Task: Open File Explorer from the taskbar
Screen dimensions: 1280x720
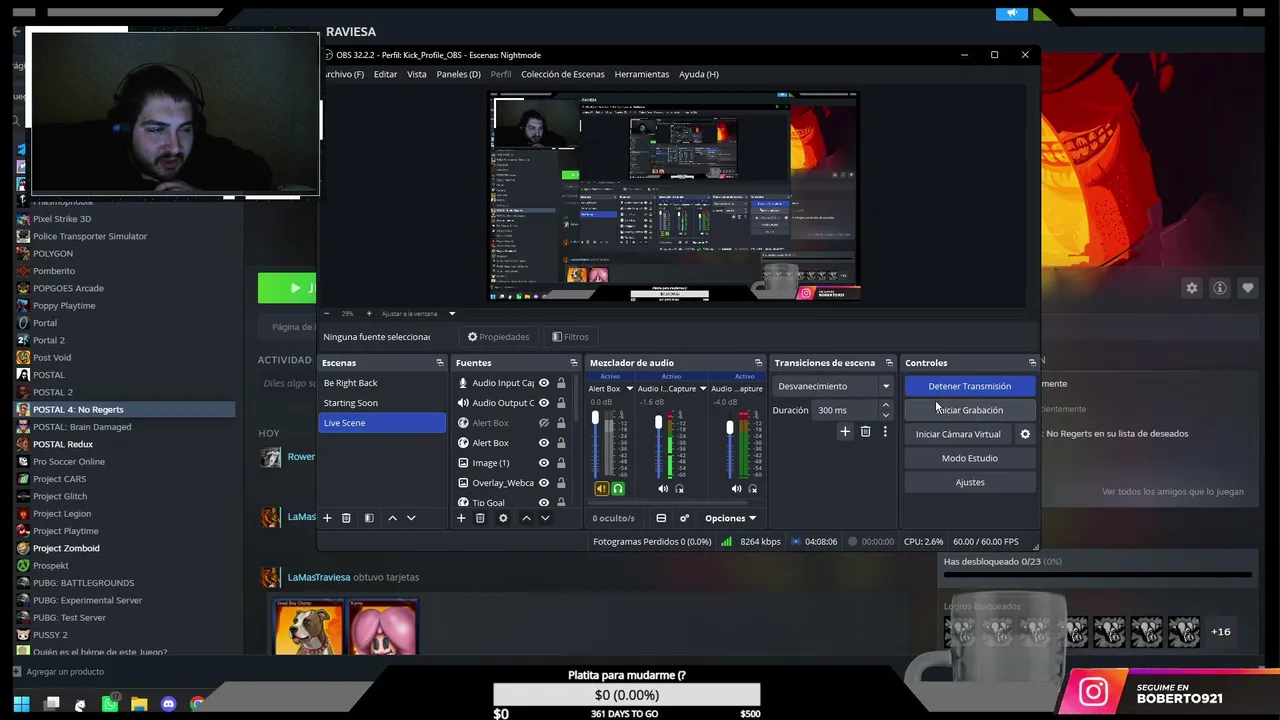Action: 139,704
